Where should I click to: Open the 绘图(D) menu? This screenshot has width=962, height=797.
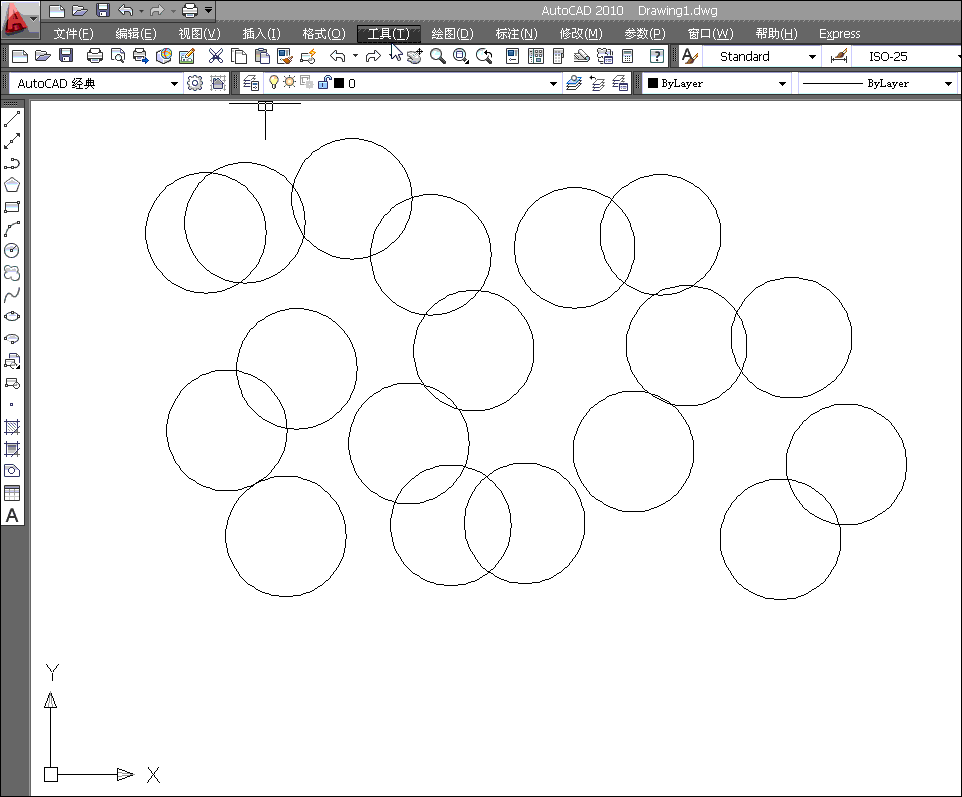(452, 34)
